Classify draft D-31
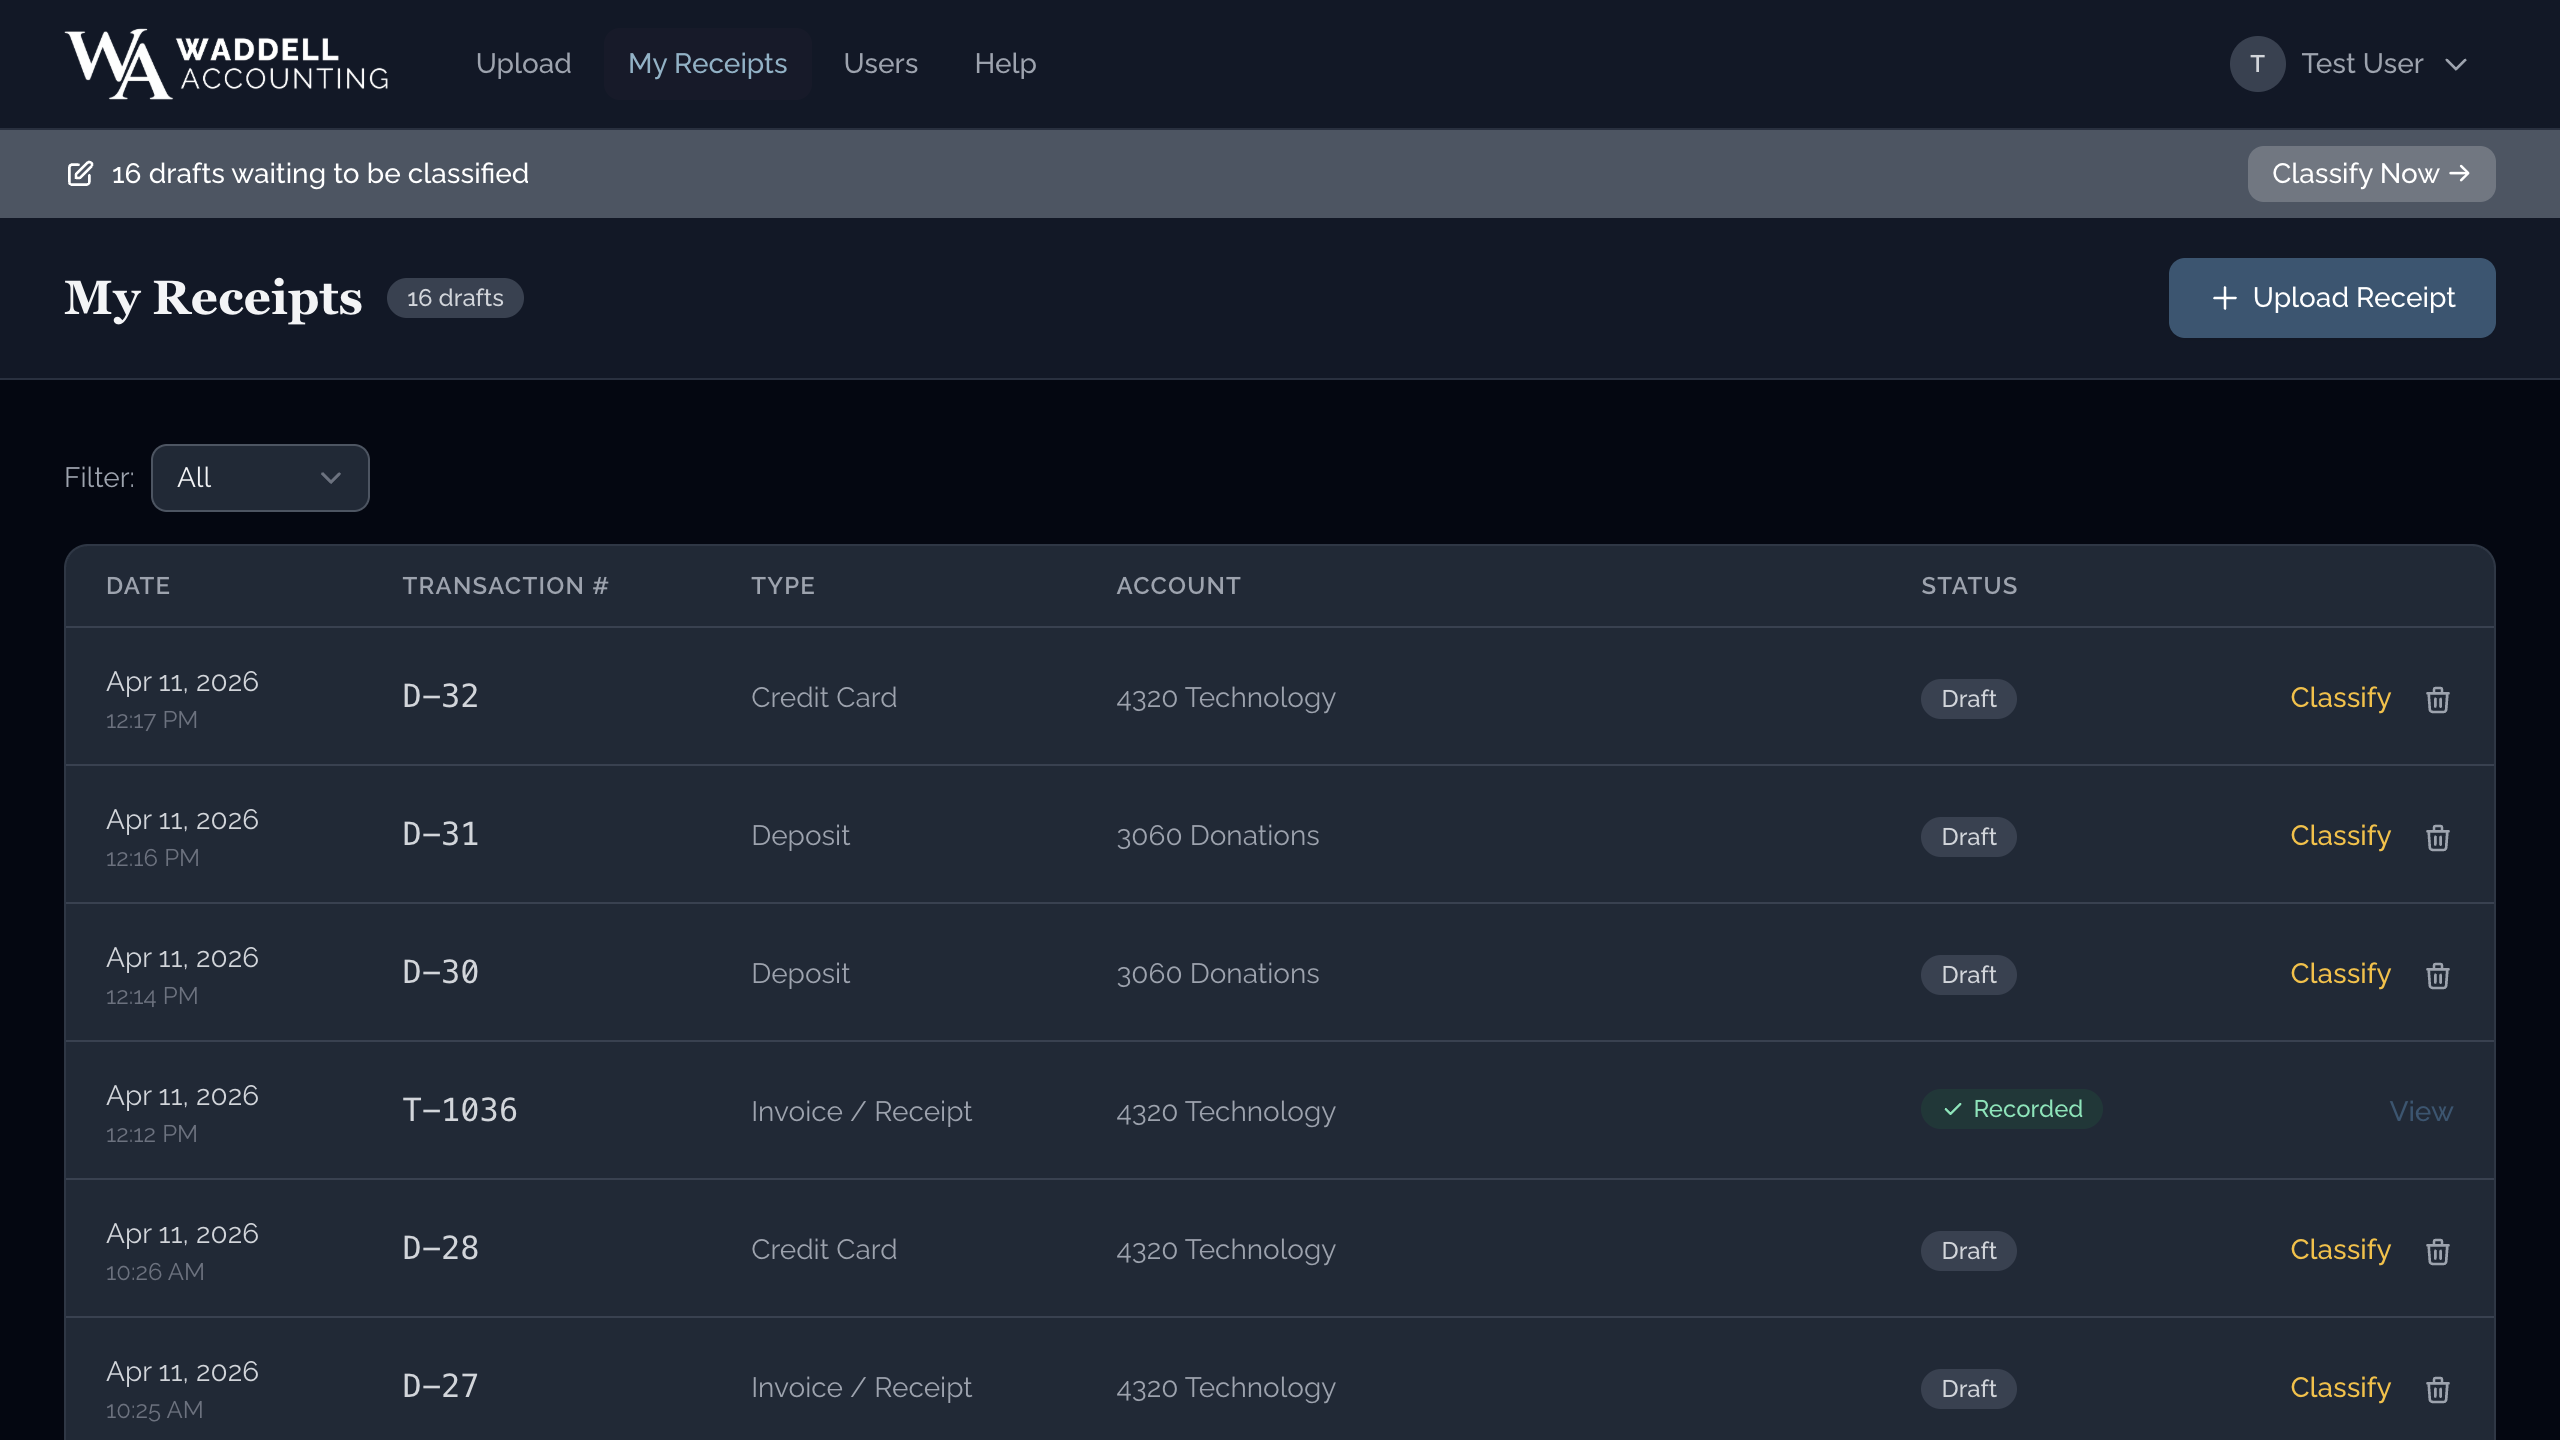This screenshot has height=1440, width=2560. tap(2340, 836)
